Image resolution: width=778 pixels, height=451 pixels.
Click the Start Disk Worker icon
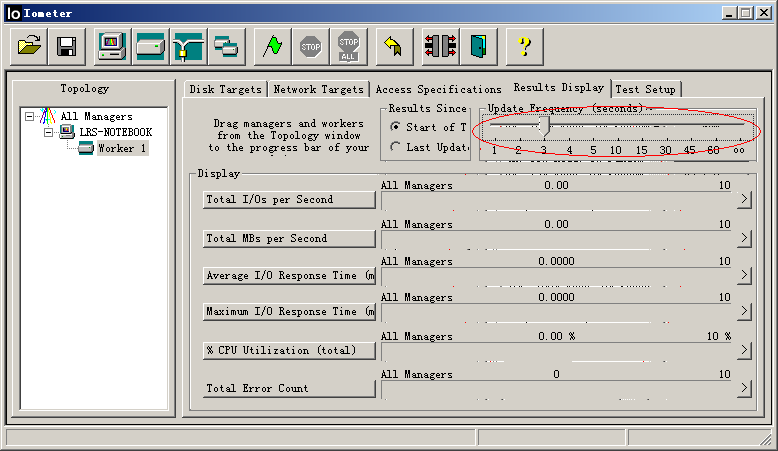point(150,46)
